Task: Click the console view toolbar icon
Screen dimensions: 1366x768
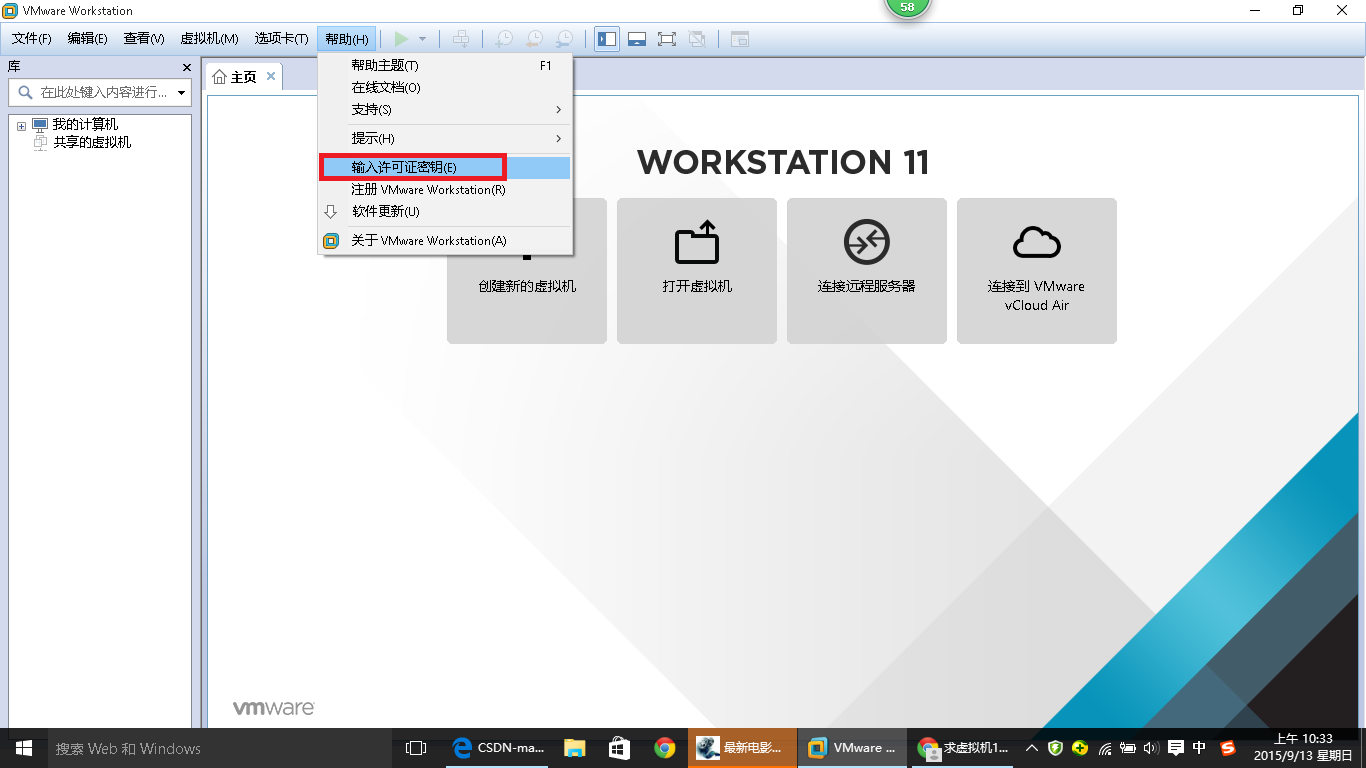Action: pos(739,39)
